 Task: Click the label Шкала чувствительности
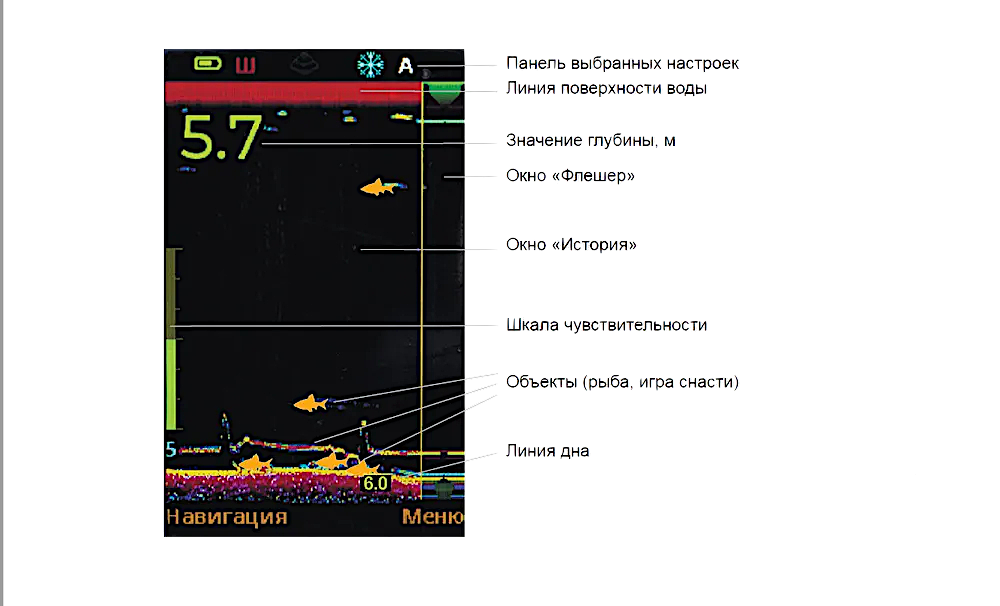click(608, 325)
